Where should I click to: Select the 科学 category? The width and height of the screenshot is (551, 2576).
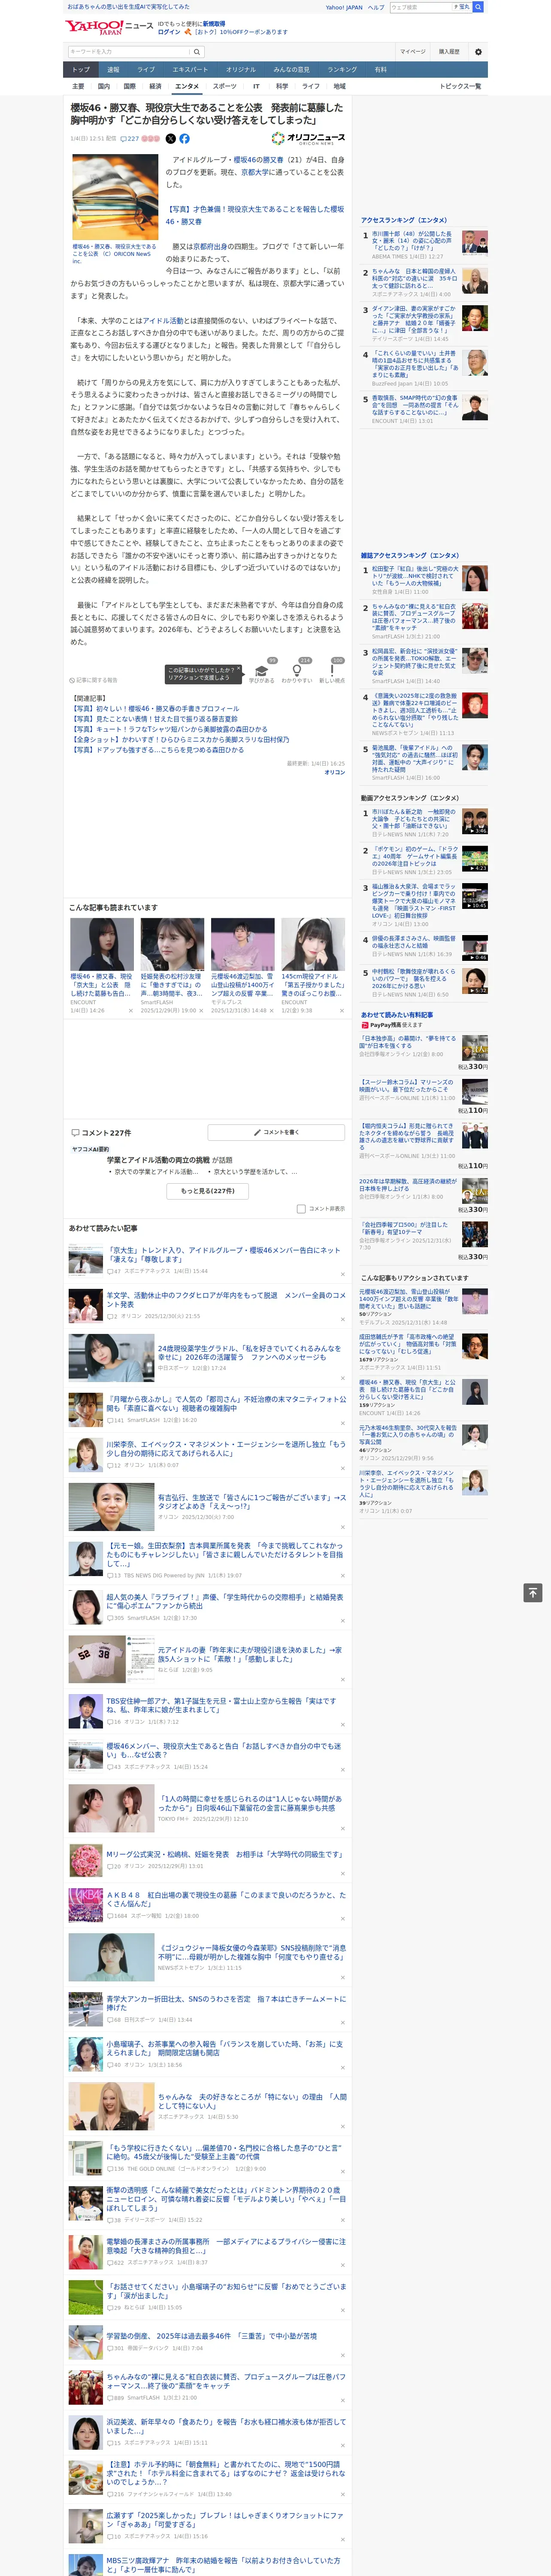click(x=282, y=87)
